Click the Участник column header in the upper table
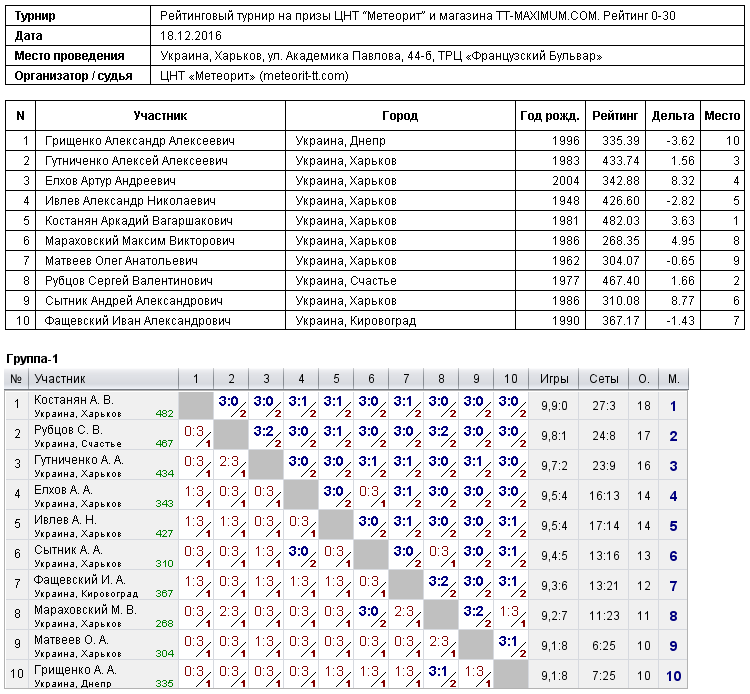This screenshot has height=694, width=750. [x=160, y=116]
